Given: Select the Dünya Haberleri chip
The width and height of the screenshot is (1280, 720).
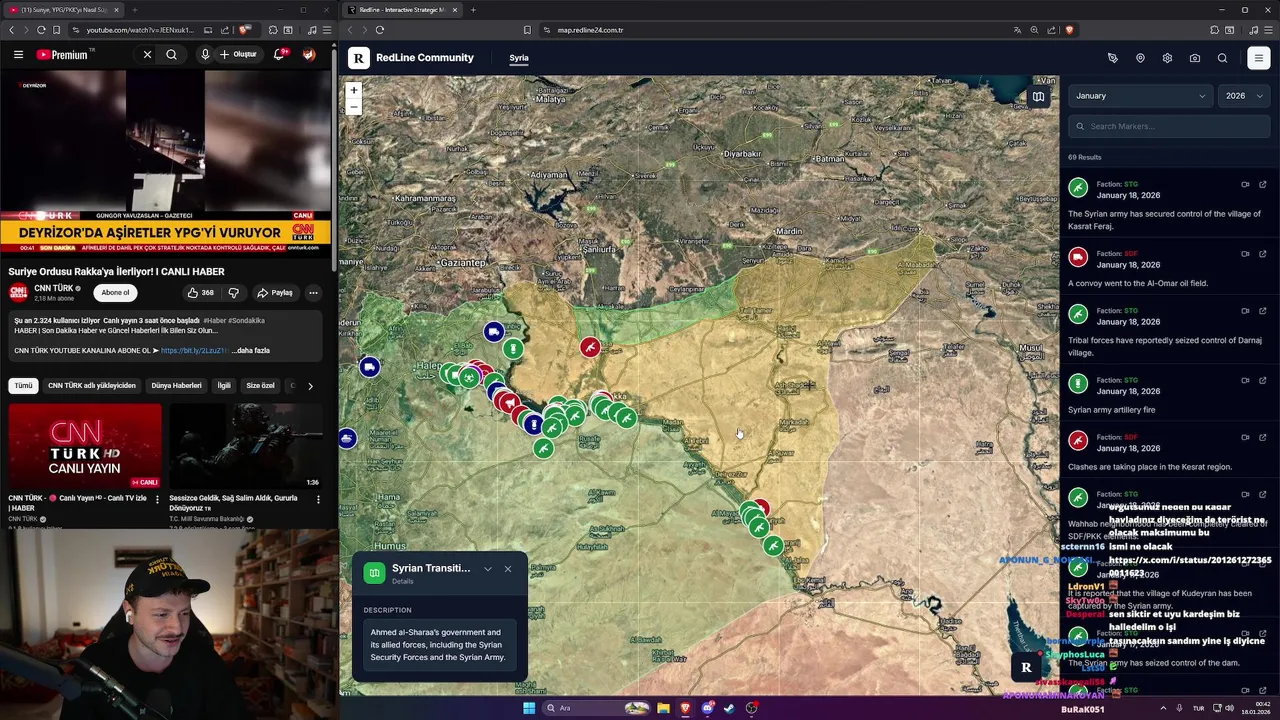Looking at the screenshot, I should click(176, 385).
